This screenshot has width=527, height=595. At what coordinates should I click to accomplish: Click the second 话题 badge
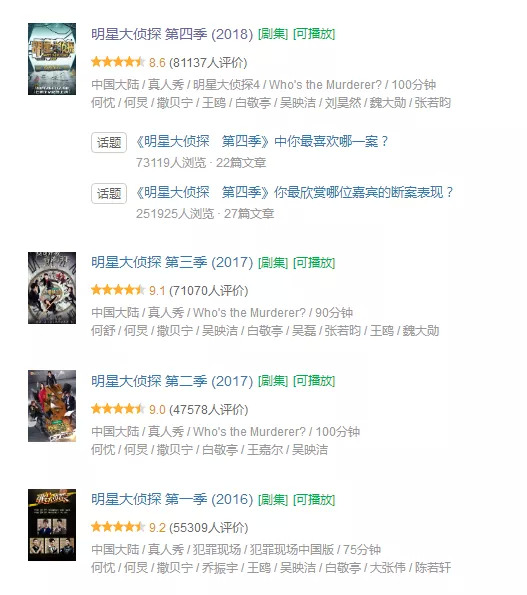[109, 194]
